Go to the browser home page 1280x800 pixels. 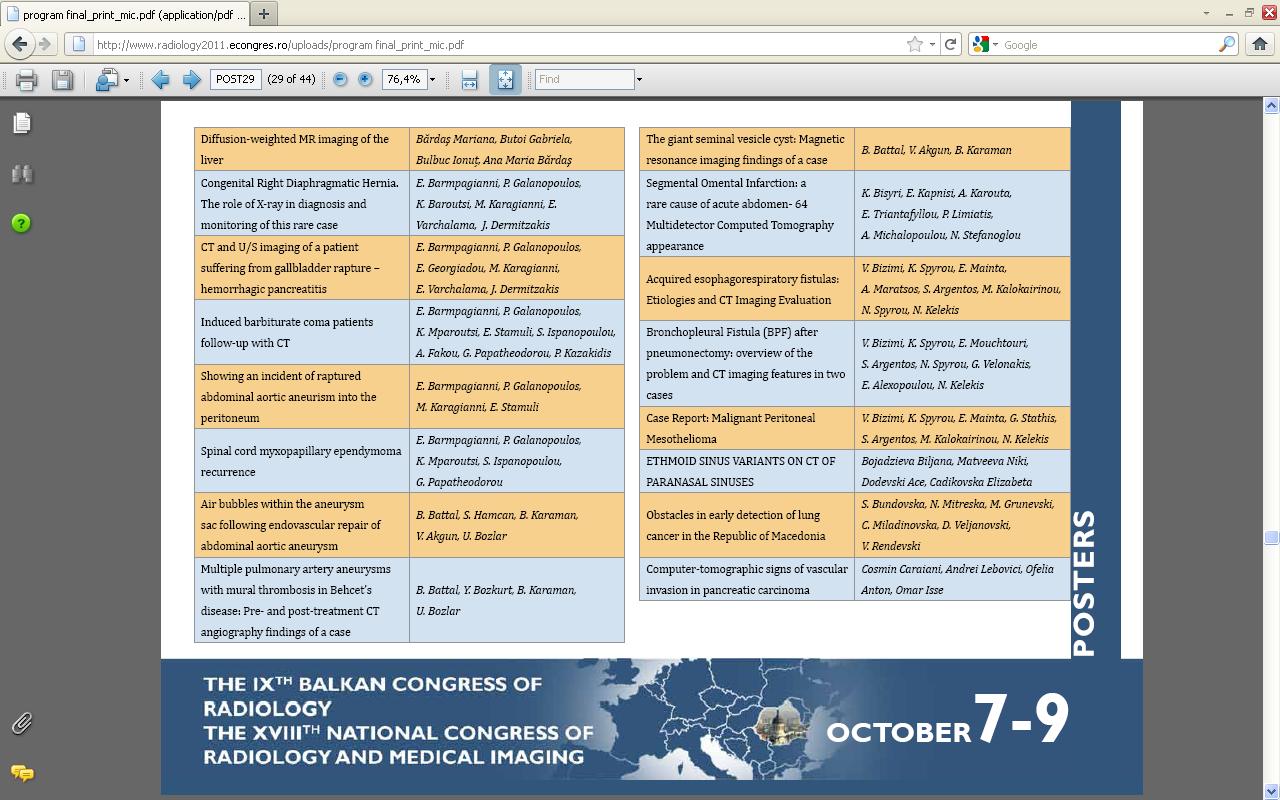[x=1260, y=44]
